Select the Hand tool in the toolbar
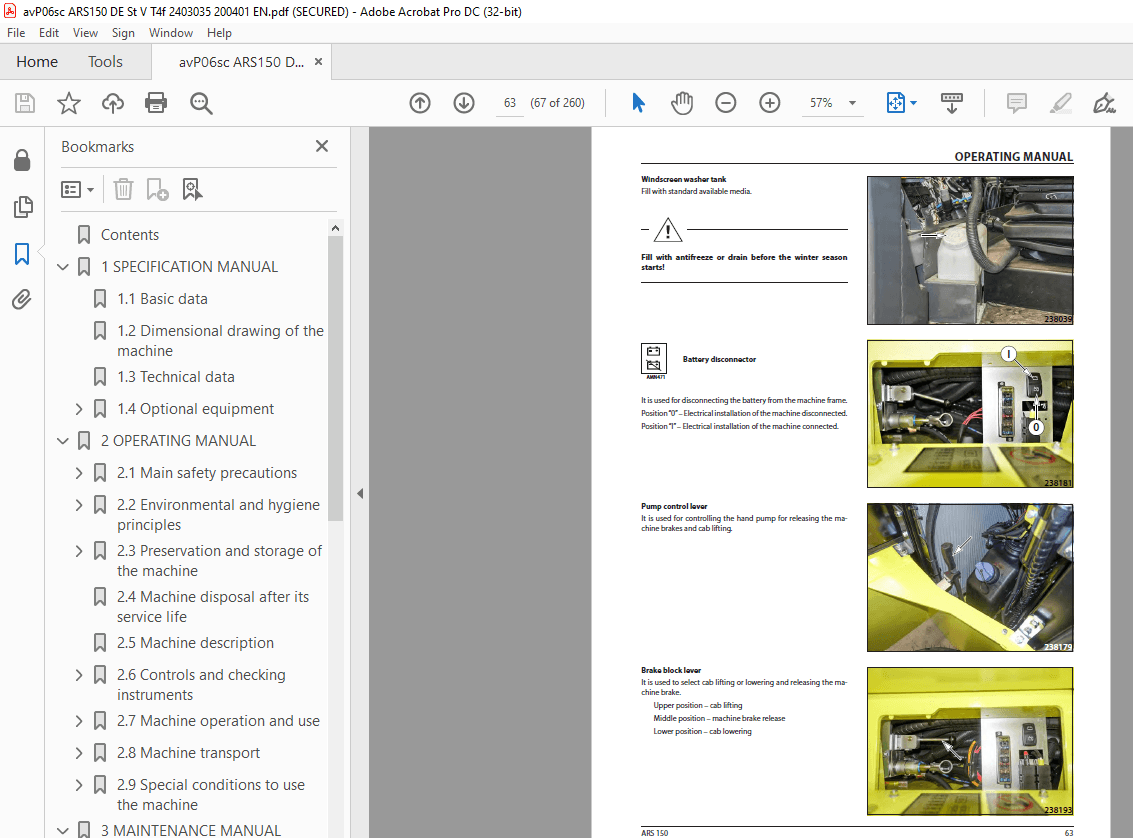The image size is (1133, 838). click(x=682, y=103)
